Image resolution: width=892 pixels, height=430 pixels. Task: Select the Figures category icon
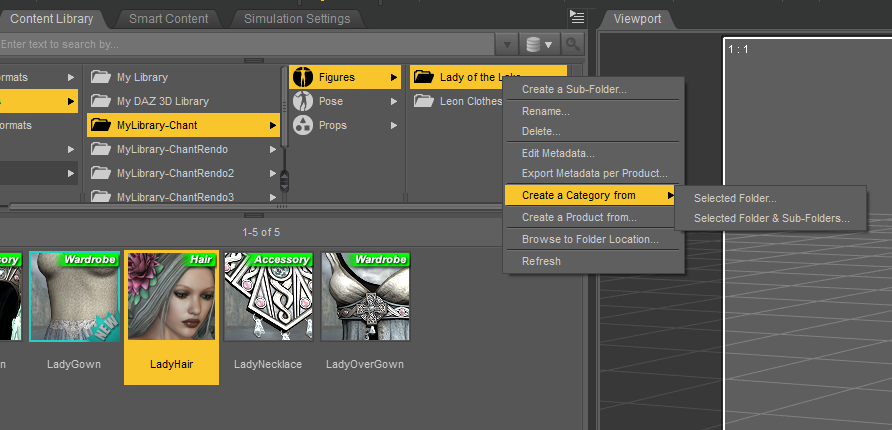tap(303, 77)
